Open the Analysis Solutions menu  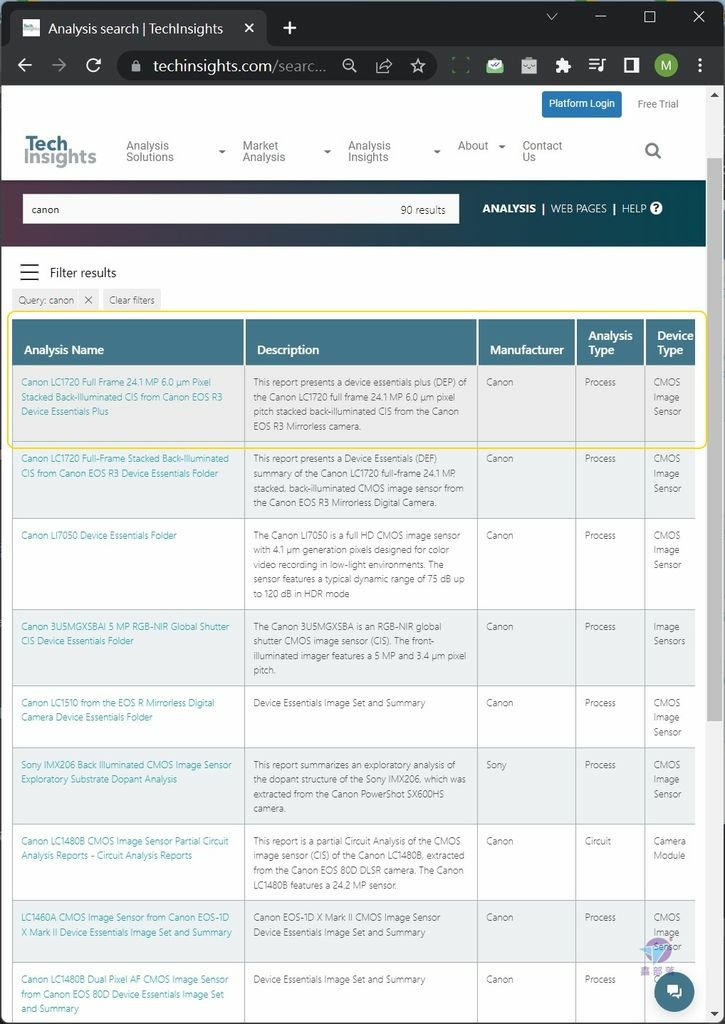click(150, 152)
